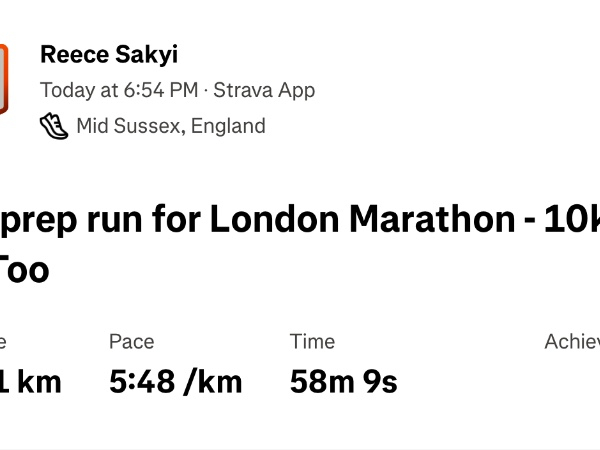Select the 58m 9s time value

pyautogui.click(x=343, y=381)
